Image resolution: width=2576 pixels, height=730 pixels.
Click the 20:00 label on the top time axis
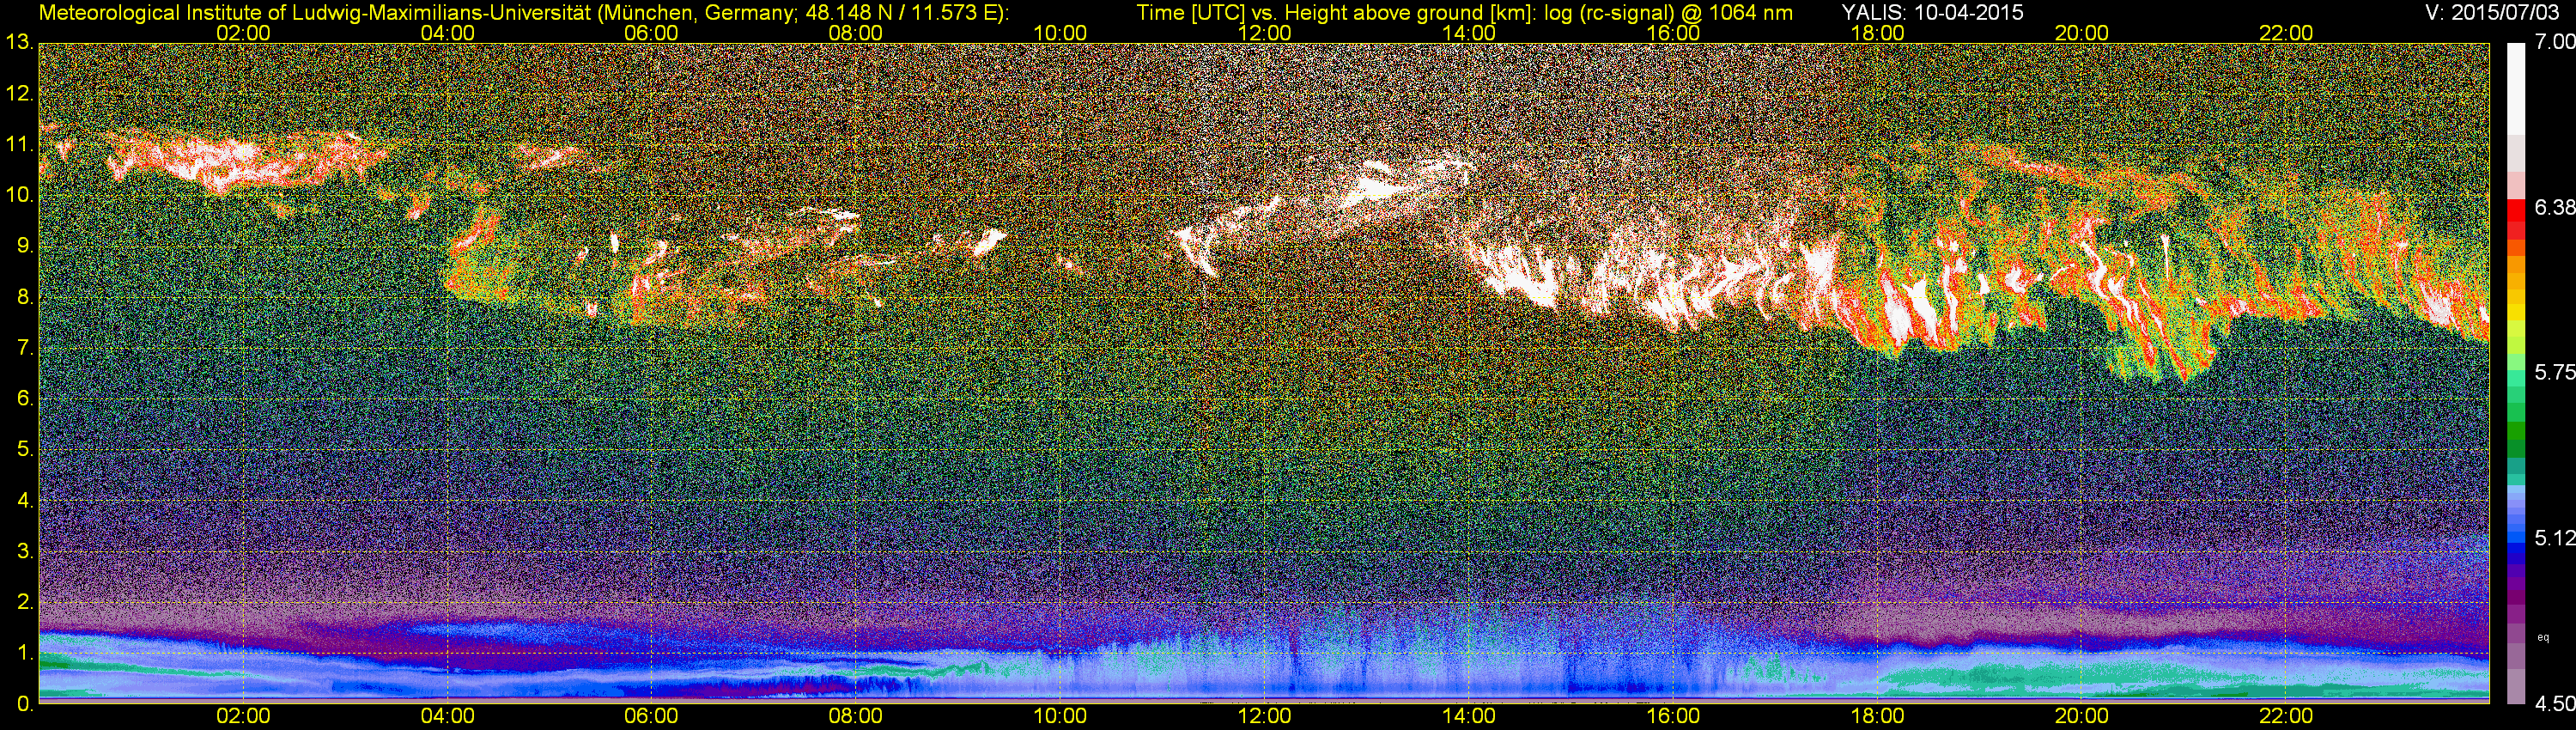coord(2081,33)
